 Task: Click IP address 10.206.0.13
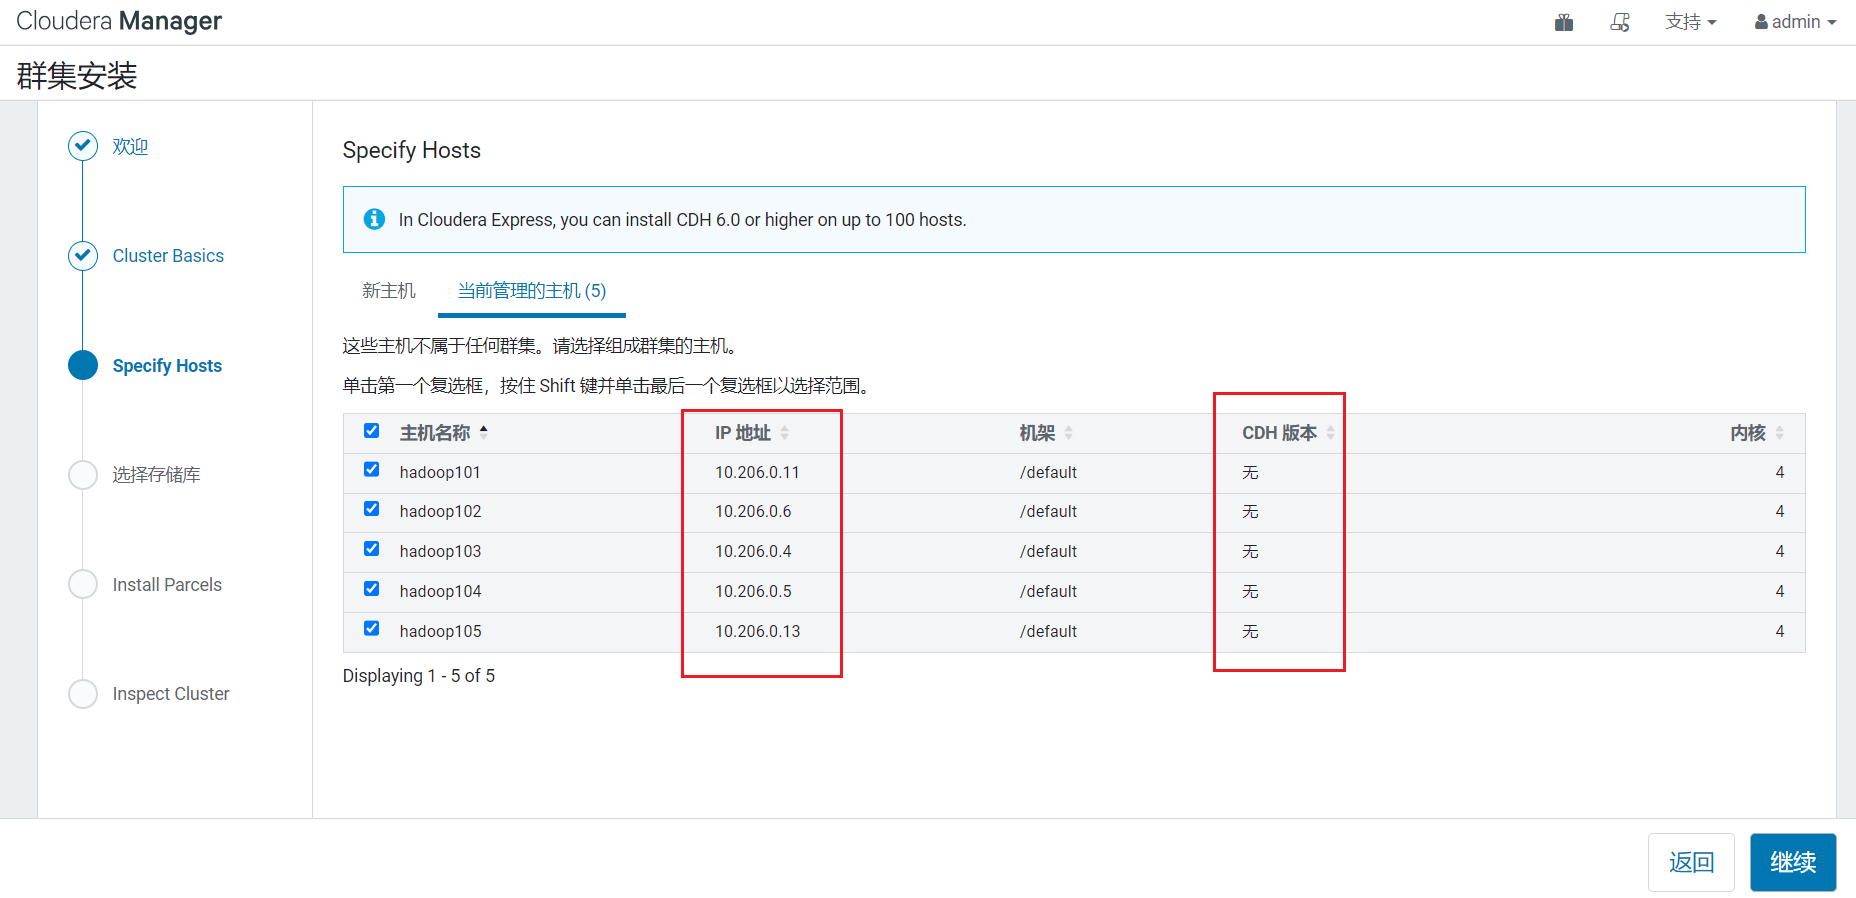757,631
